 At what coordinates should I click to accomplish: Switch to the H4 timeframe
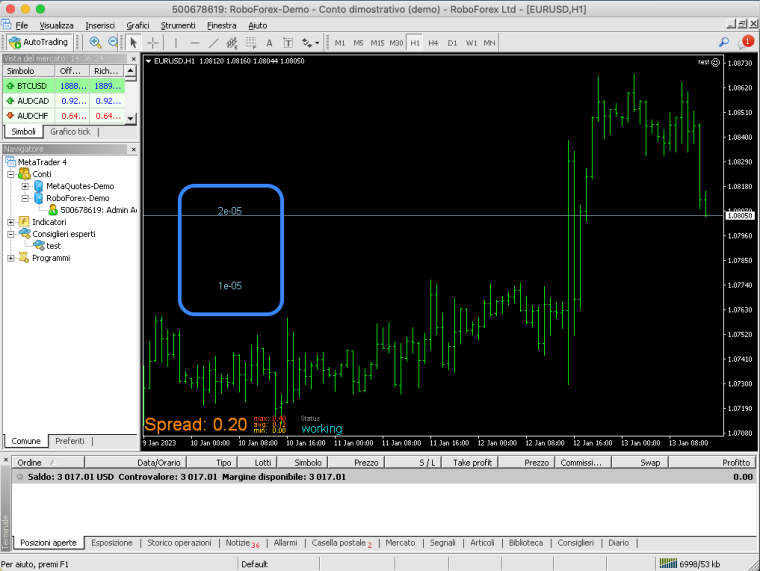click(x=433, y=43)
